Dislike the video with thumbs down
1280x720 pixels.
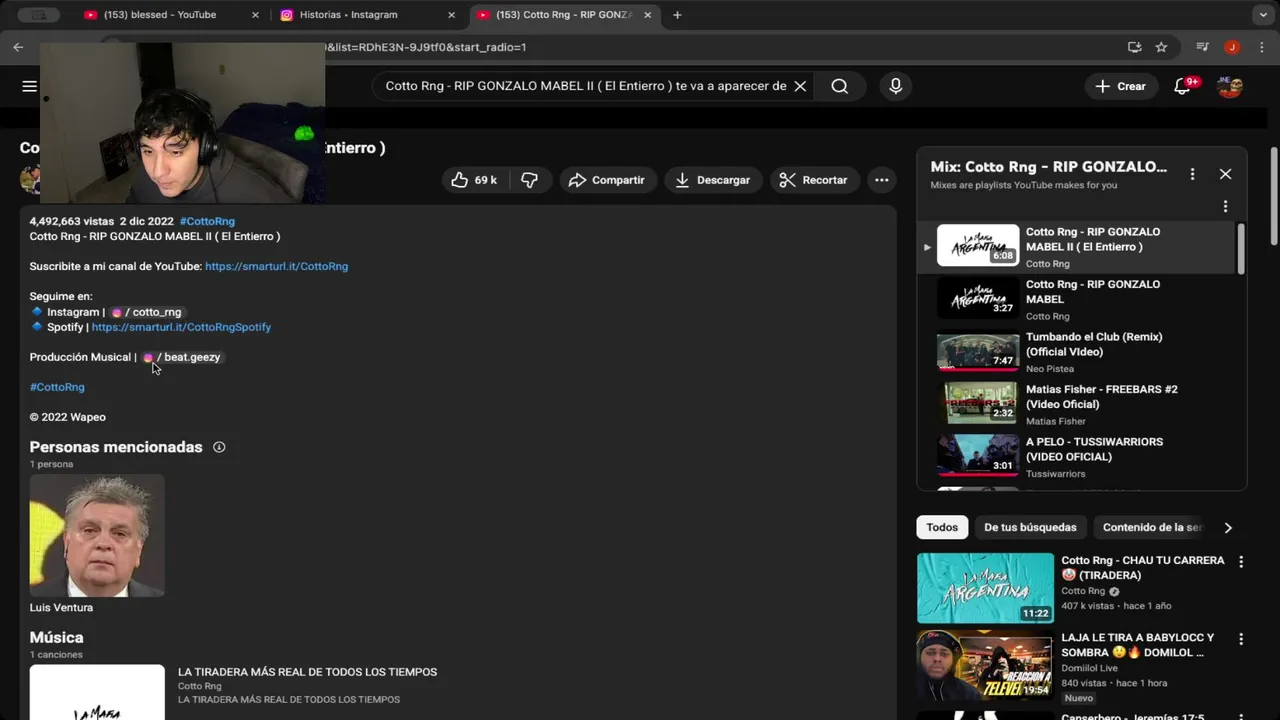[530, 180]
